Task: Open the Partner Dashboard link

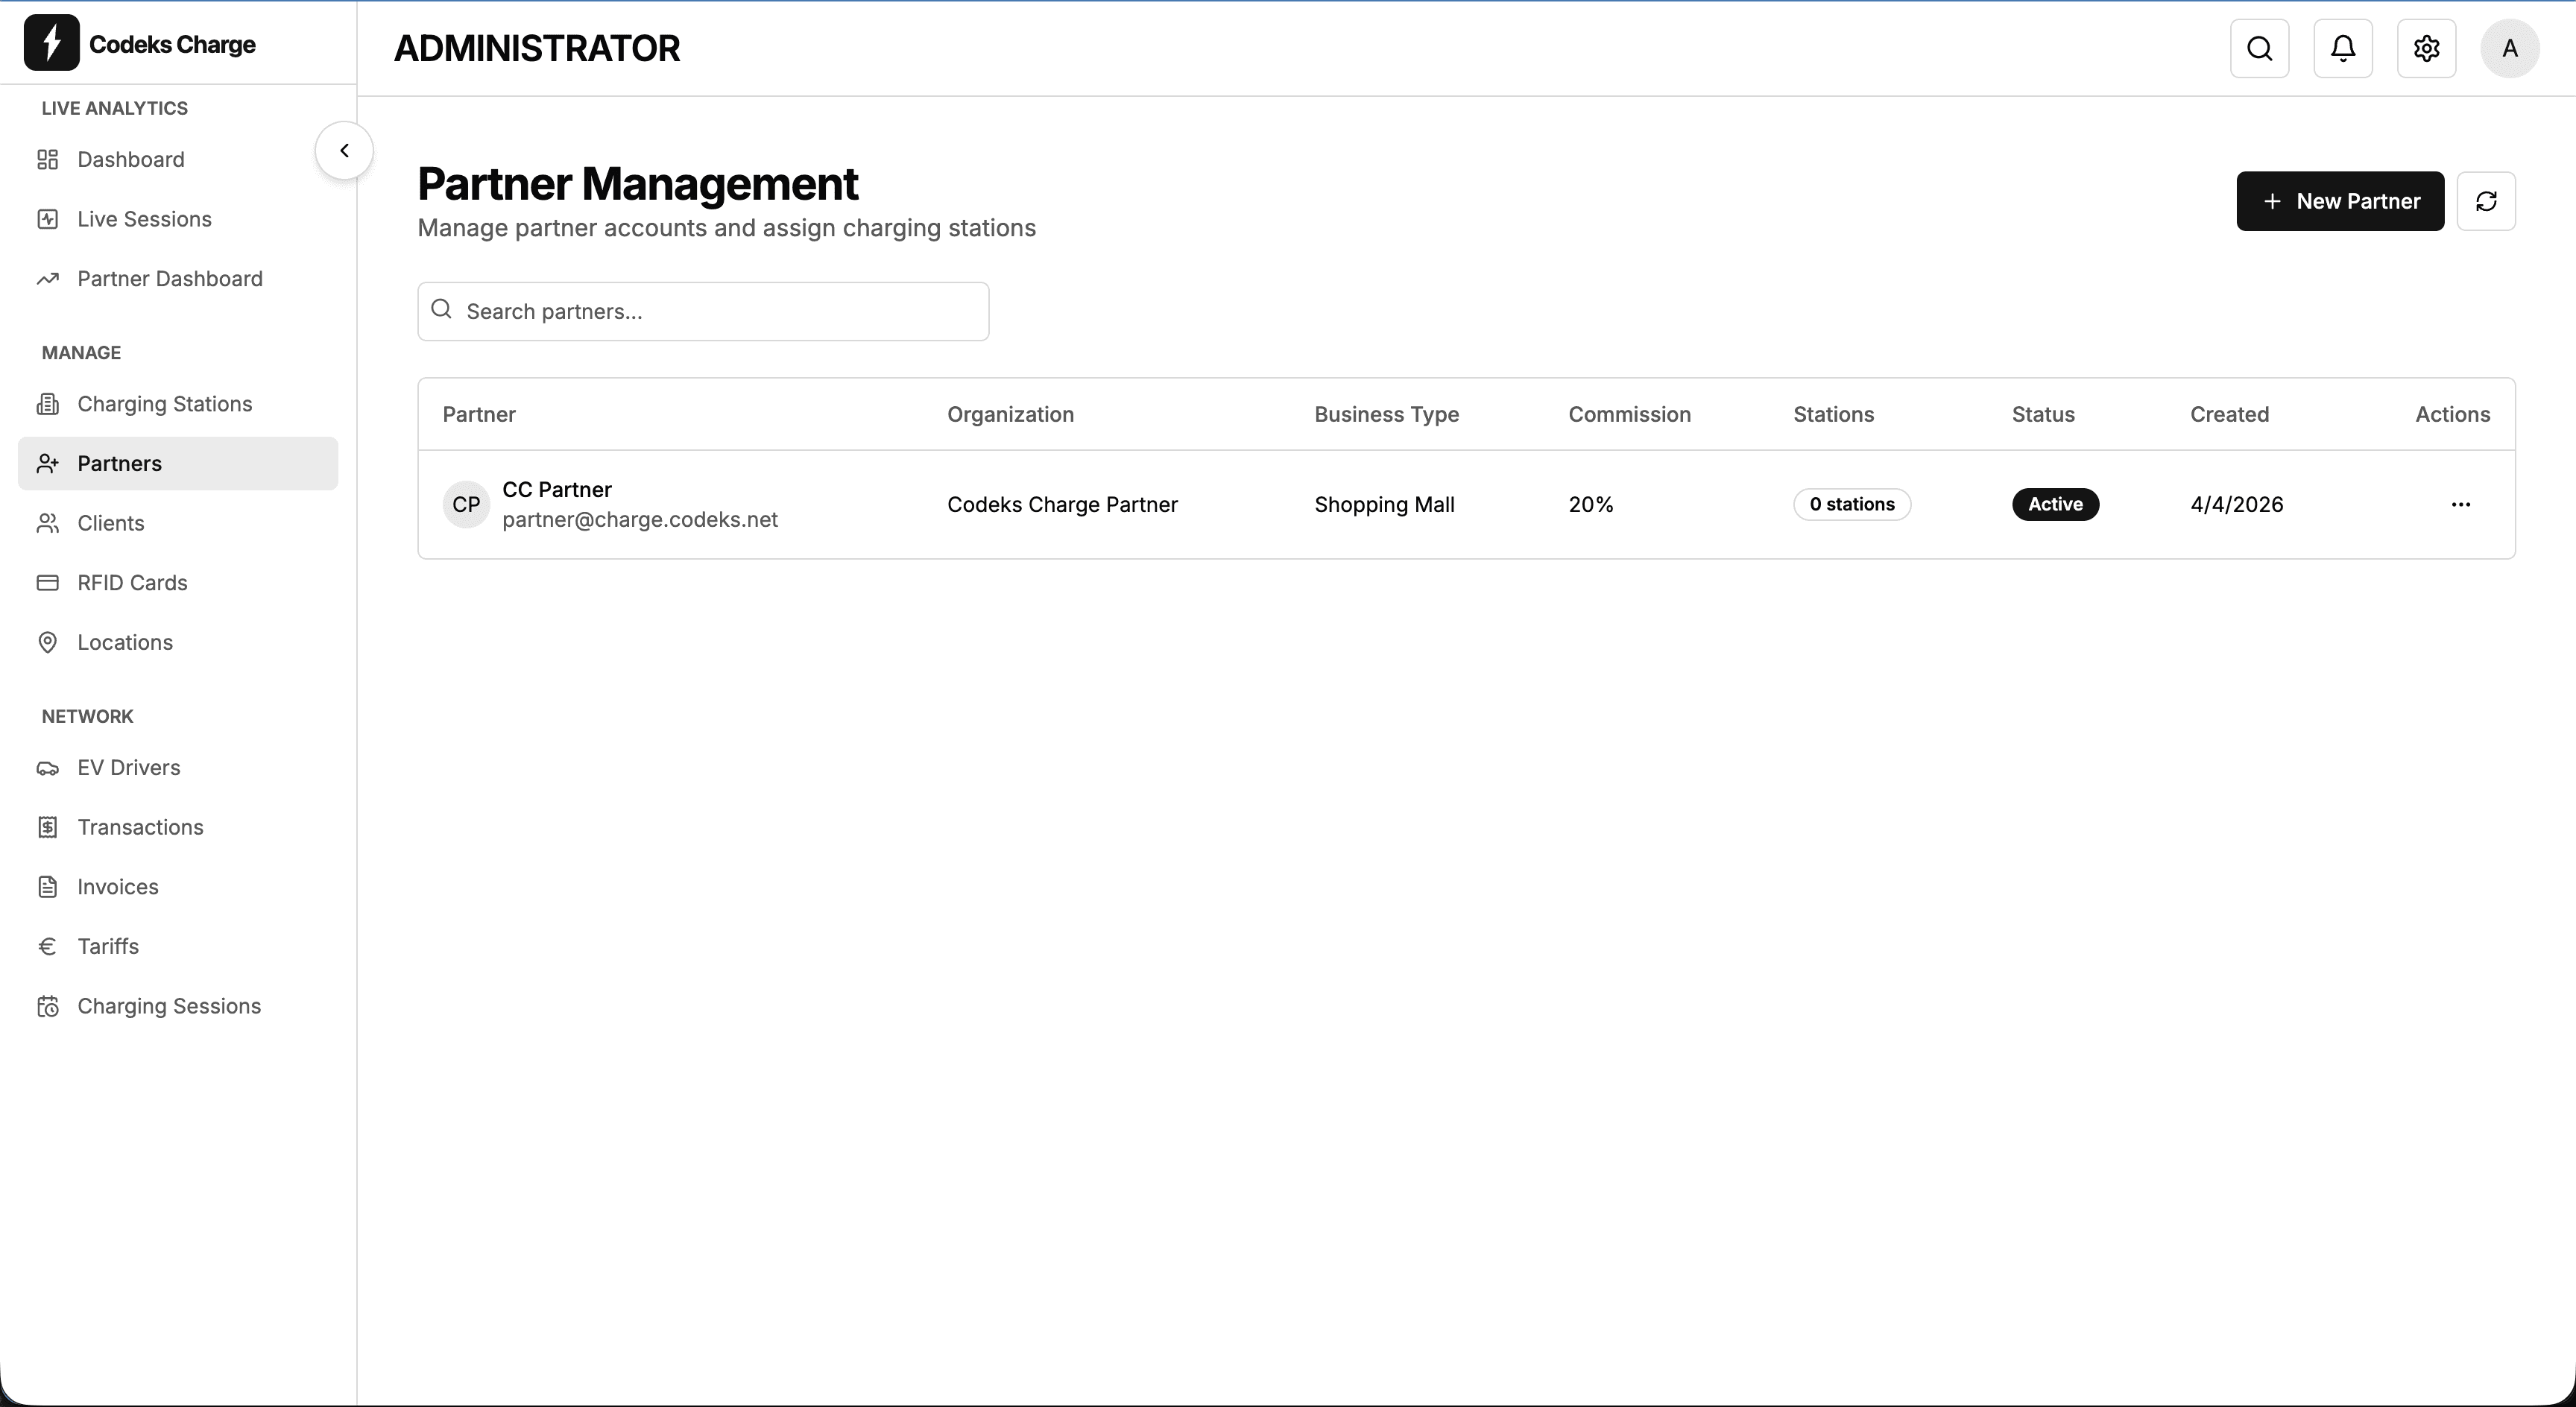Action: point(170,278)
